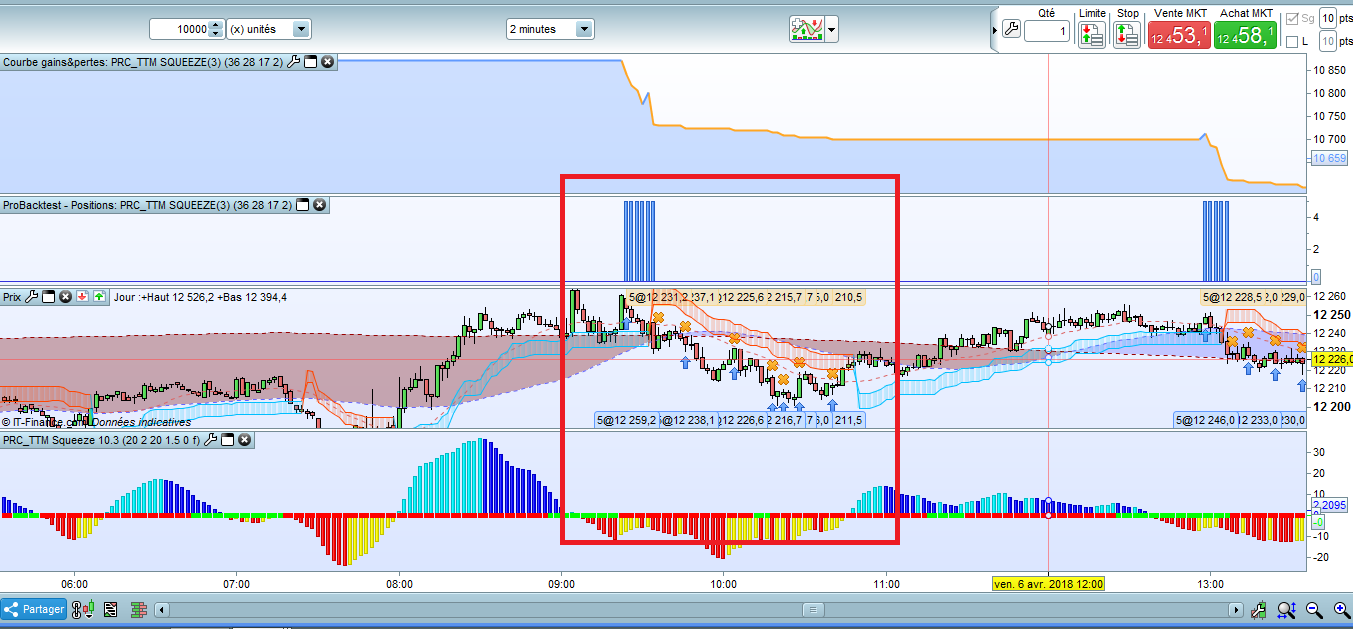Increase the 10000 units spinner
This screenshot has height=629, width=1353.
point(215,25)
